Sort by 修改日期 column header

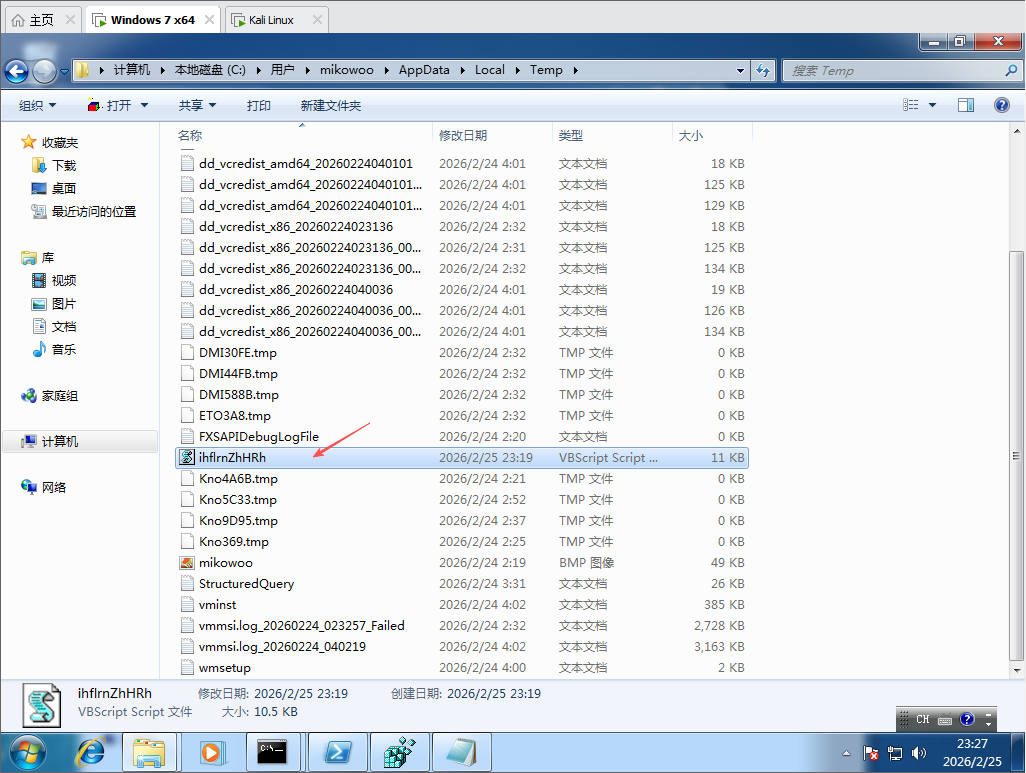coord(463,135)
